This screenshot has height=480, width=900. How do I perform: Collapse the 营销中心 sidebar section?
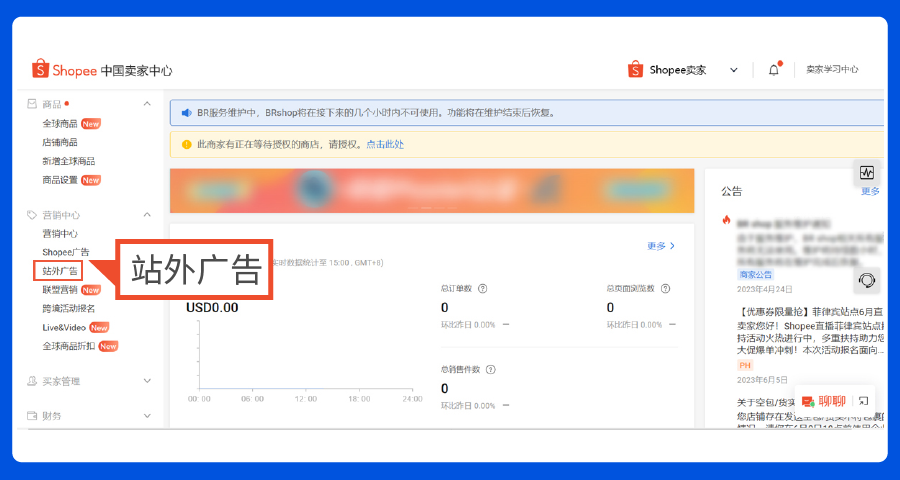(147, 215)
